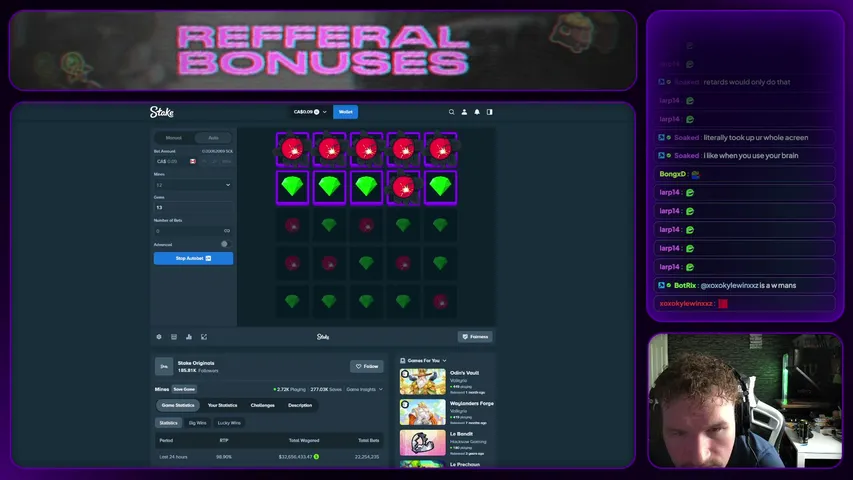The image size is (853, 480).
Task: Toggle the Advanced switch
Action: click(x=225, y=244)
